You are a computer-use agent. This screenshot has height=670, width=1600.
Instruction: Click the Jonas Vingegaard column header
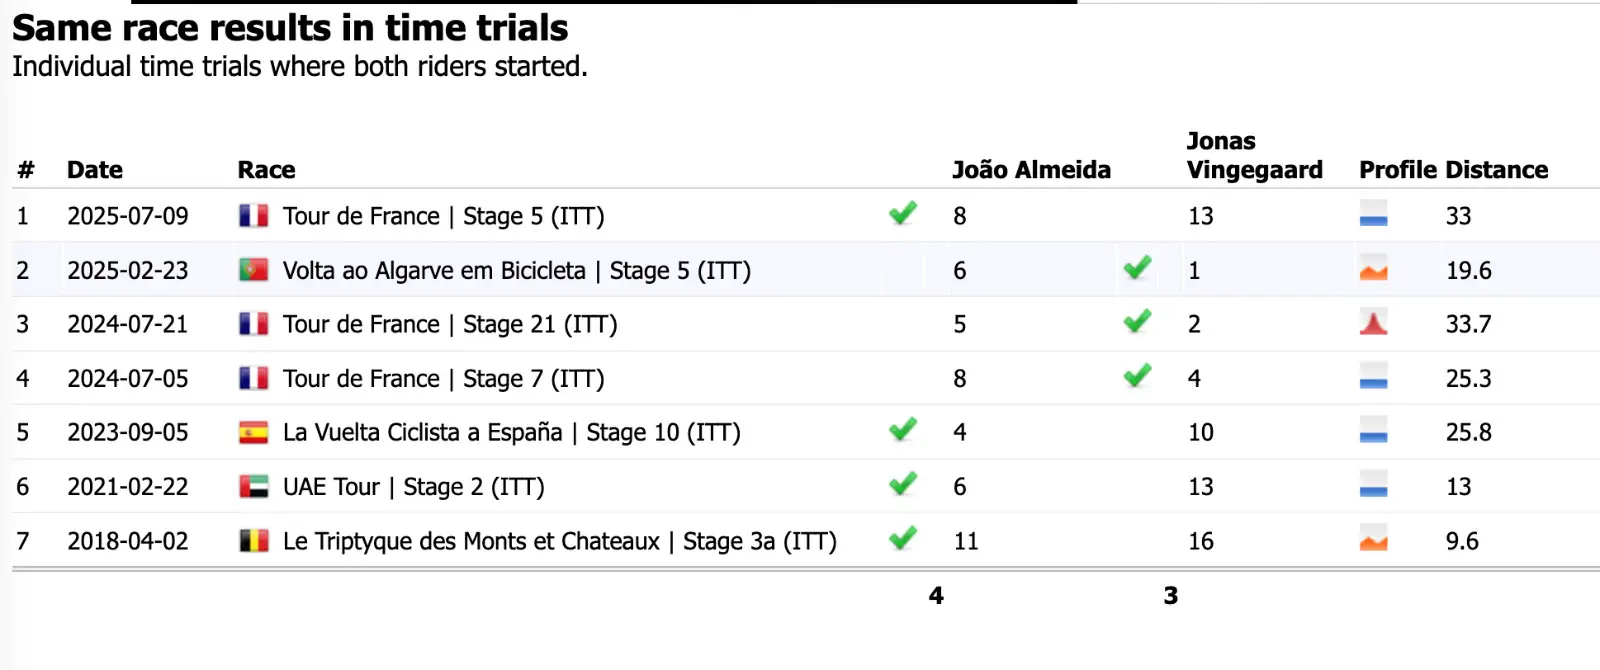1254,156
